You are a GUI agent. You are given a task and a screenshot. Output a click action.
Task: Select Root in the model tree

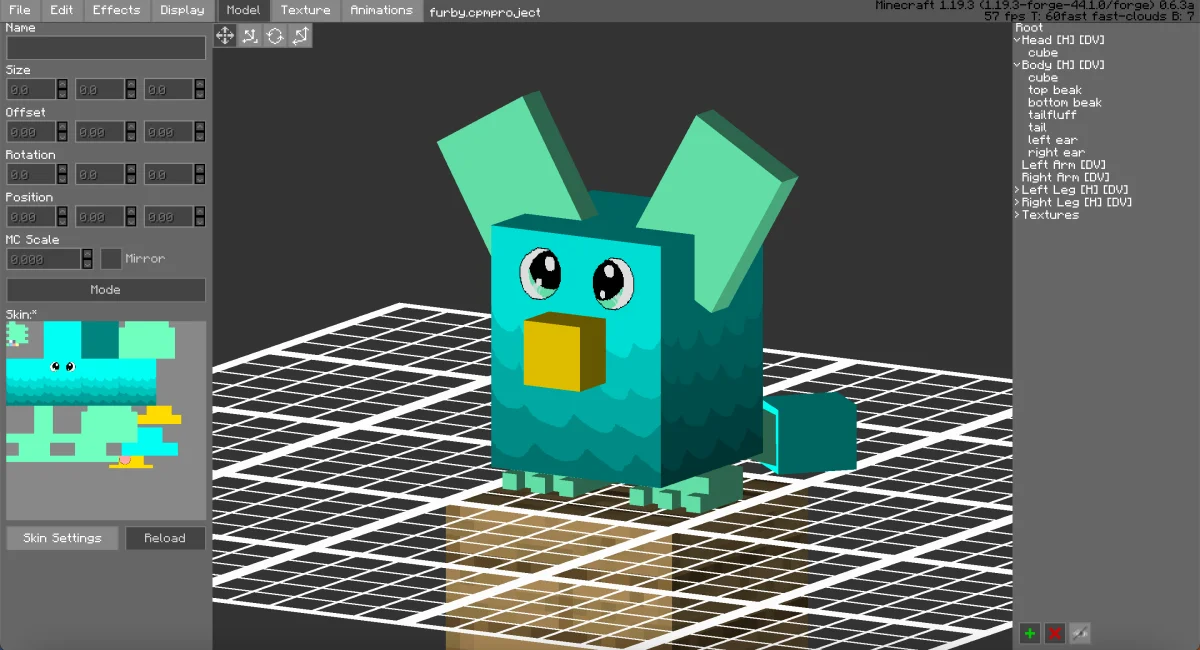pyautogui.click(x=1029, y=28)
